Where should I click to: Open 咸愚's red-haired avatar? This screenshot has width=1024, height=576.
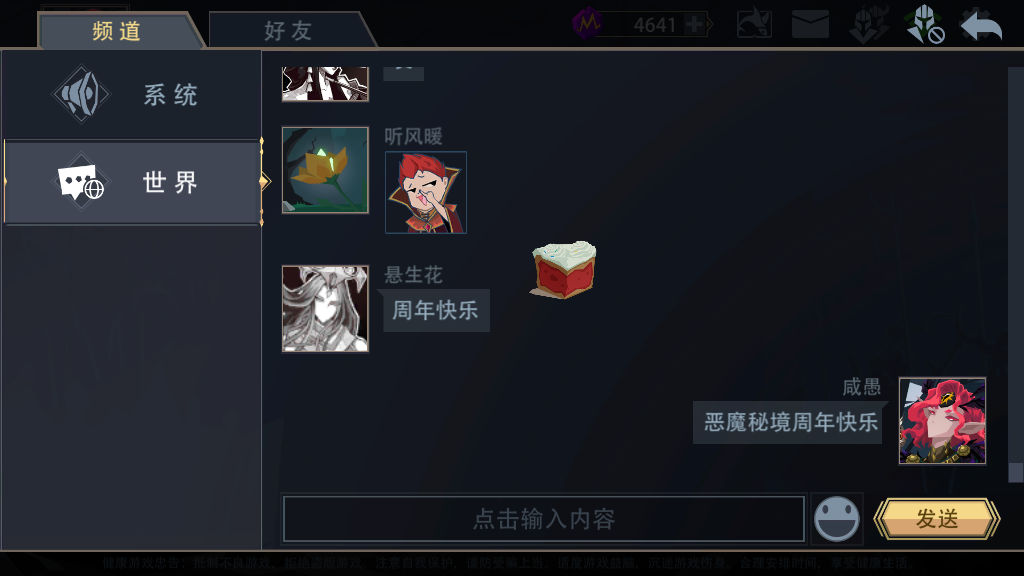[942, 421]
